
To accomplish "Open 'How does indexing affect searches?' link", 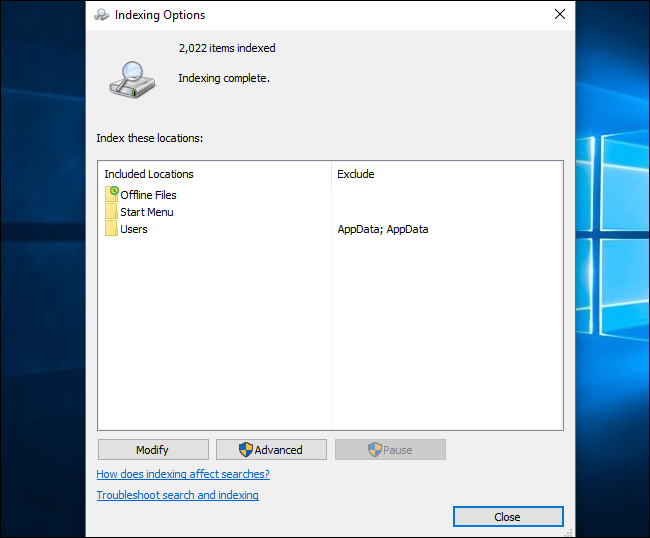I will click(183, 474).
